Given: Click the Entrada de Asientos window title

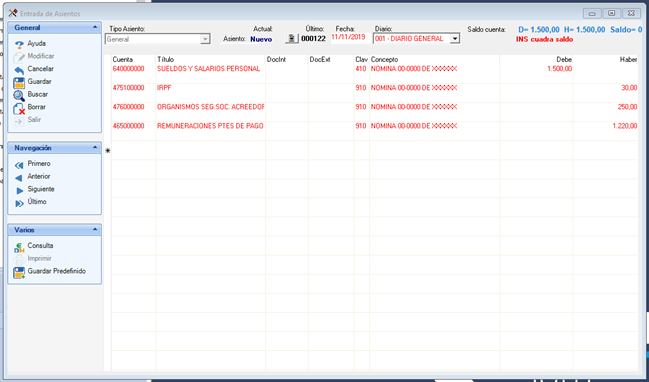Looking at the screenshot, I should (x=50, y=14).
